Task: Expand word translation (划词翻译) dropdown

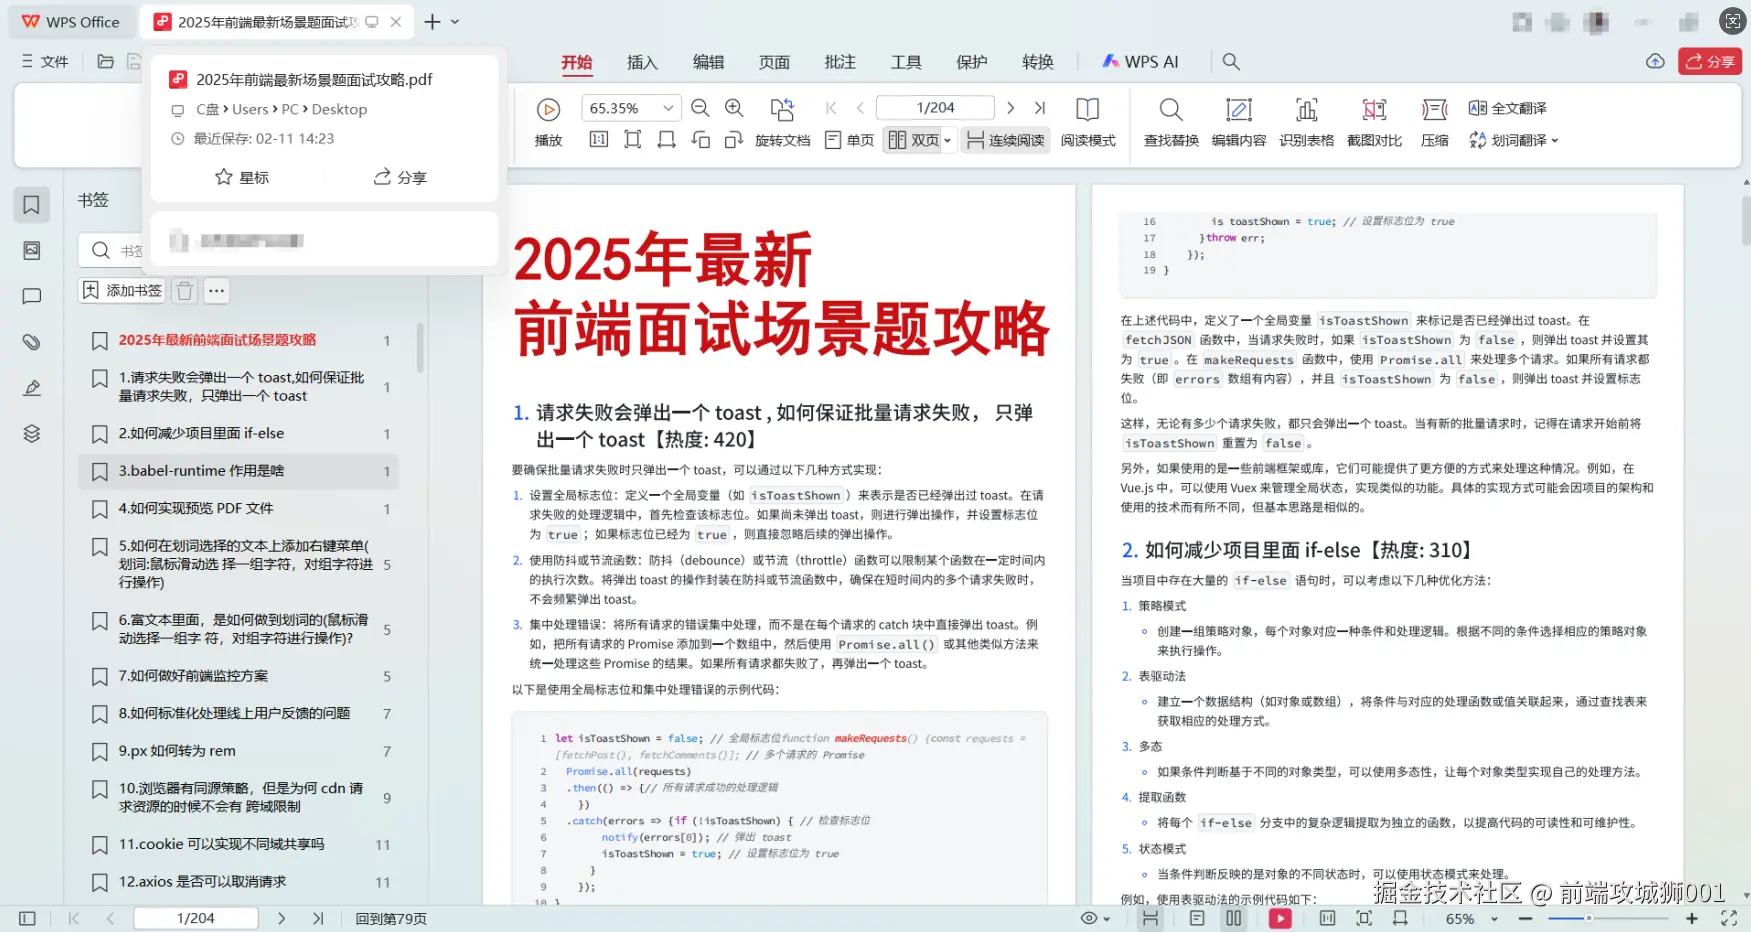Action: (x=1555, y=140)
